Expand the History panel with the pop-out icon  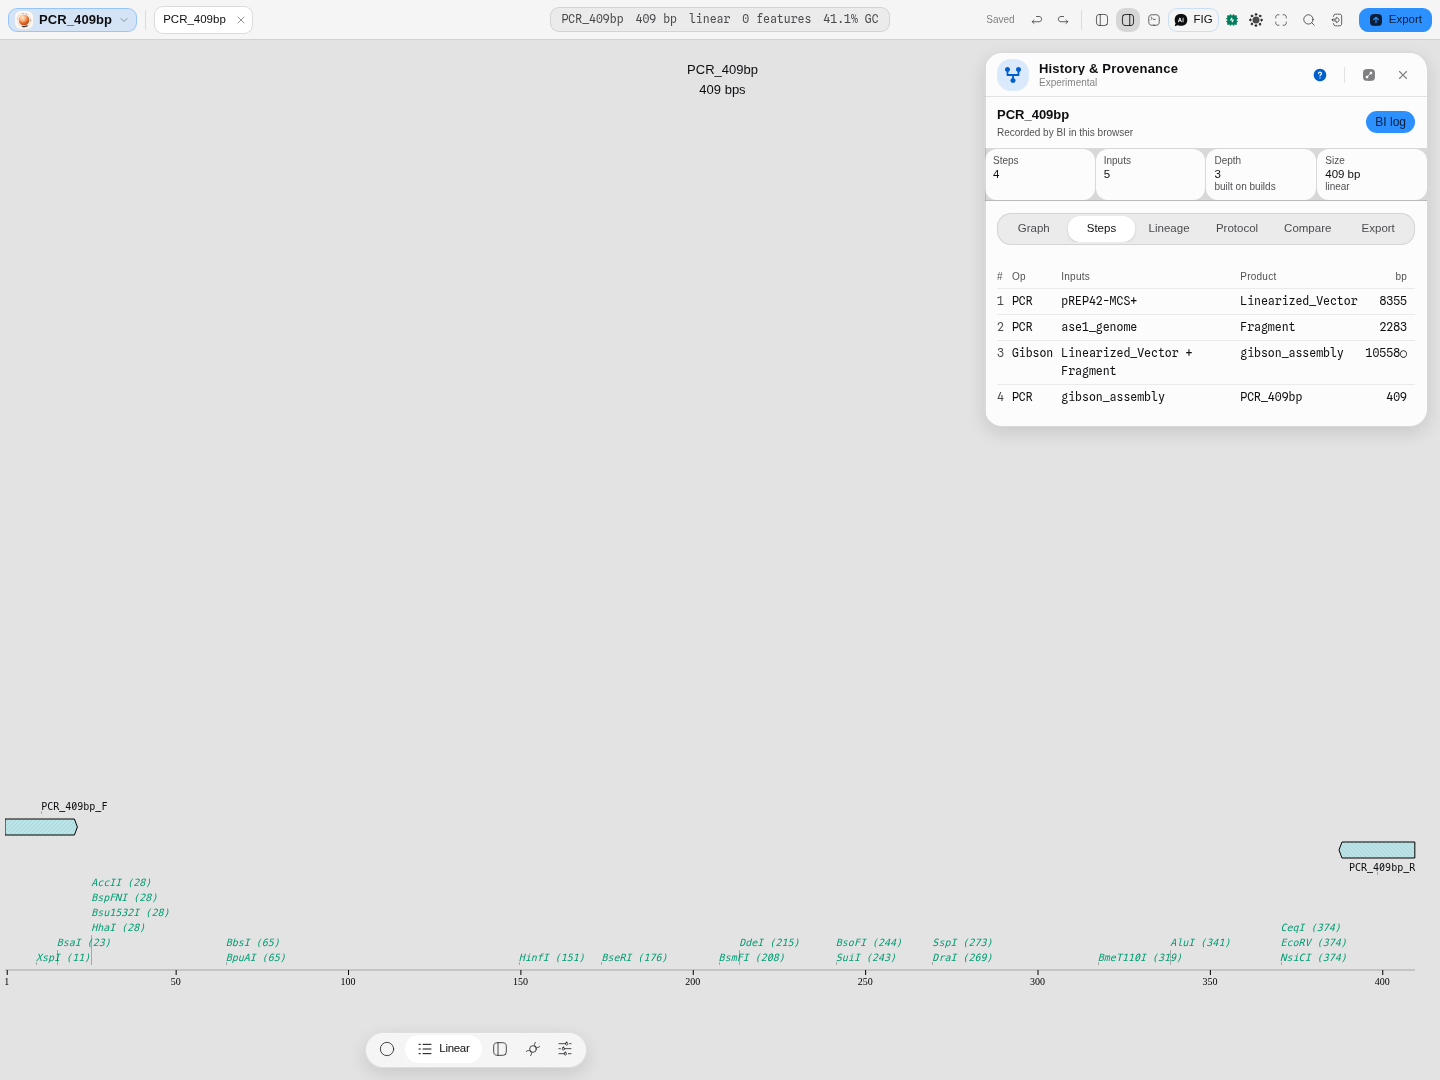point(1369,75)
